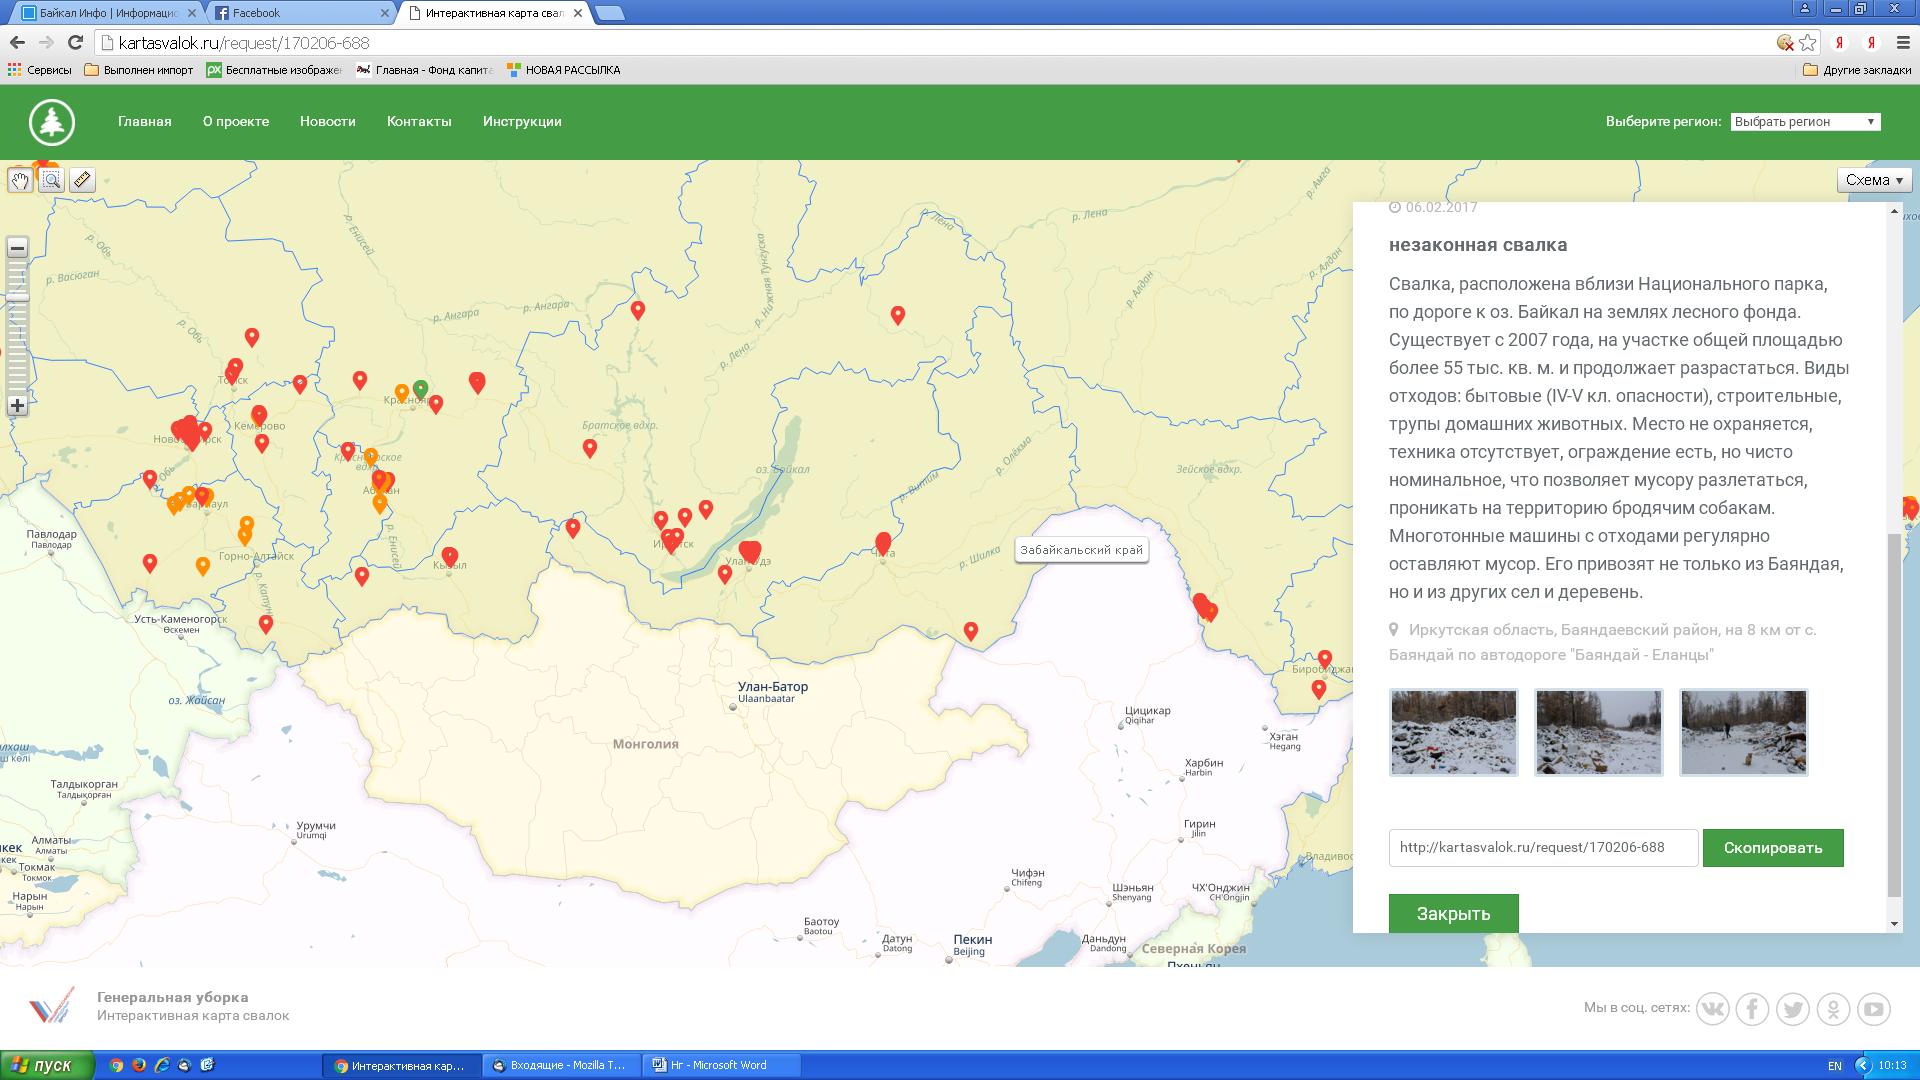Open 'Выполнен импорт' bookmarks folder
The width and height of the screenshot is (1920, 1080).
pyautogui.click(x=139, y=70)
